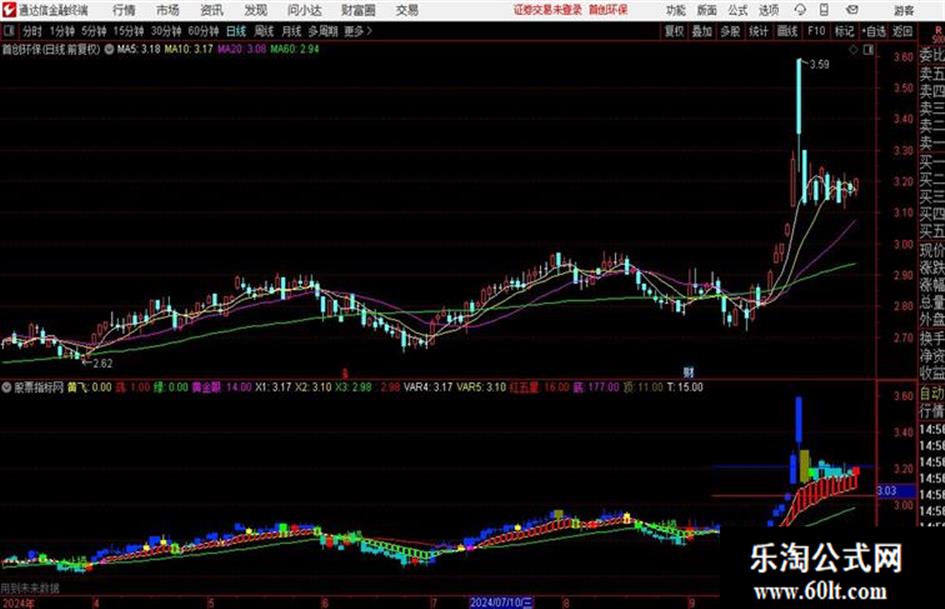
Task: Click the +自选 add to watchlist button
Action: pos(873,31)
